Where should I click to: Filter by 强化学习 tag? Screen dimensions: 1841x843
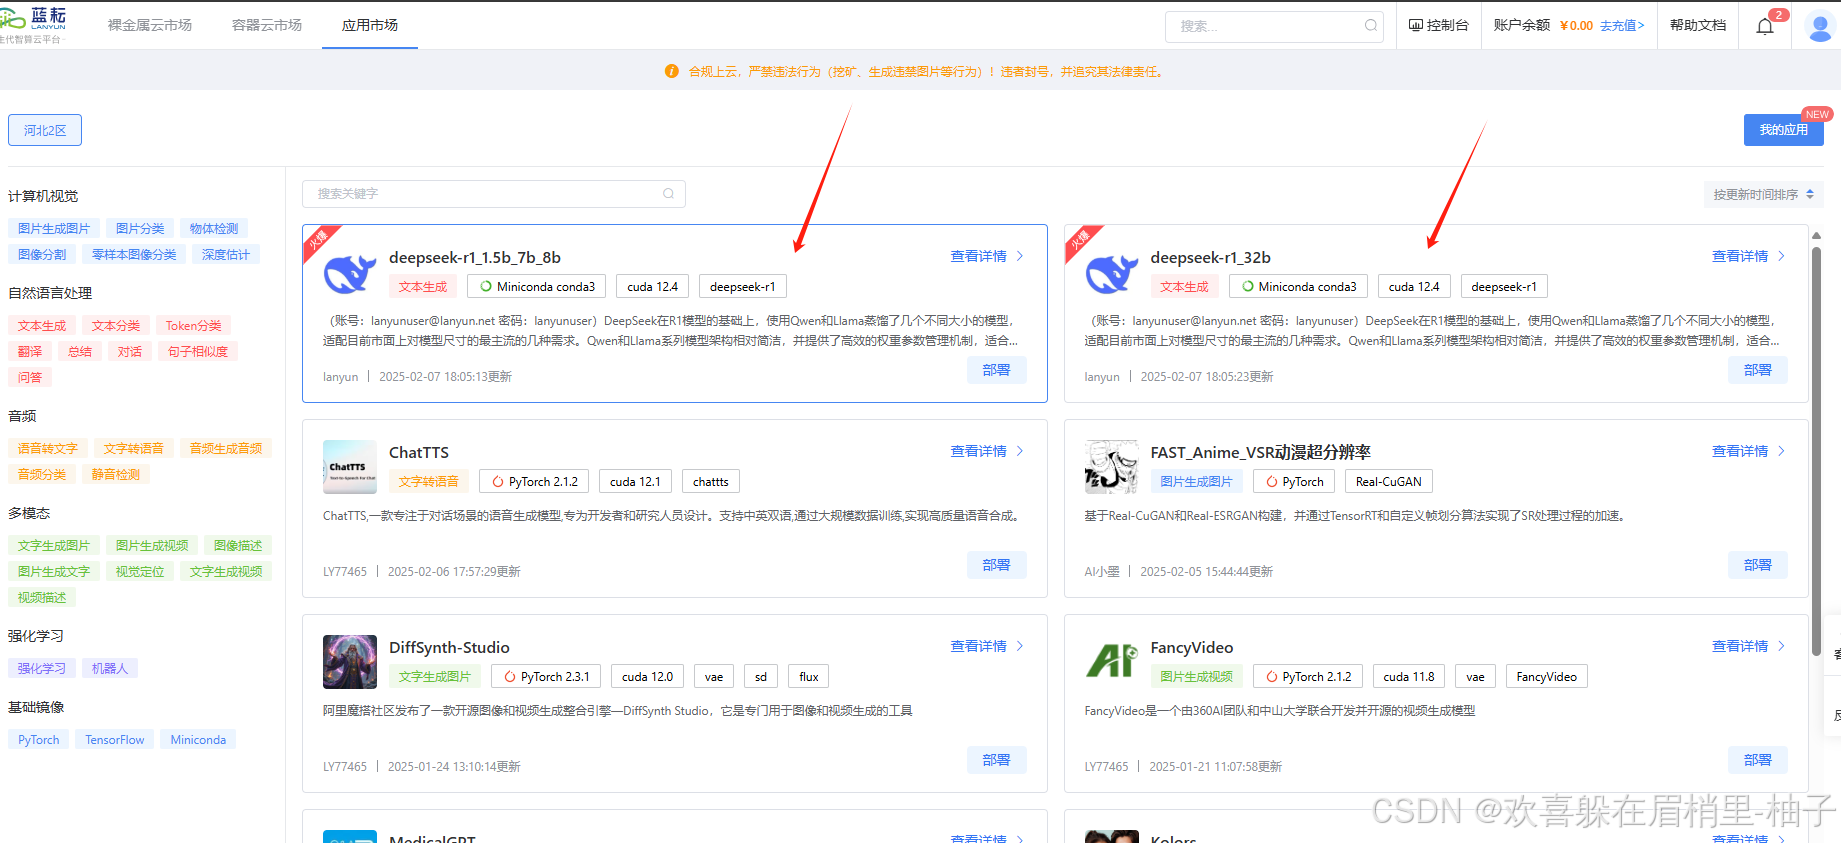point(42,669)
